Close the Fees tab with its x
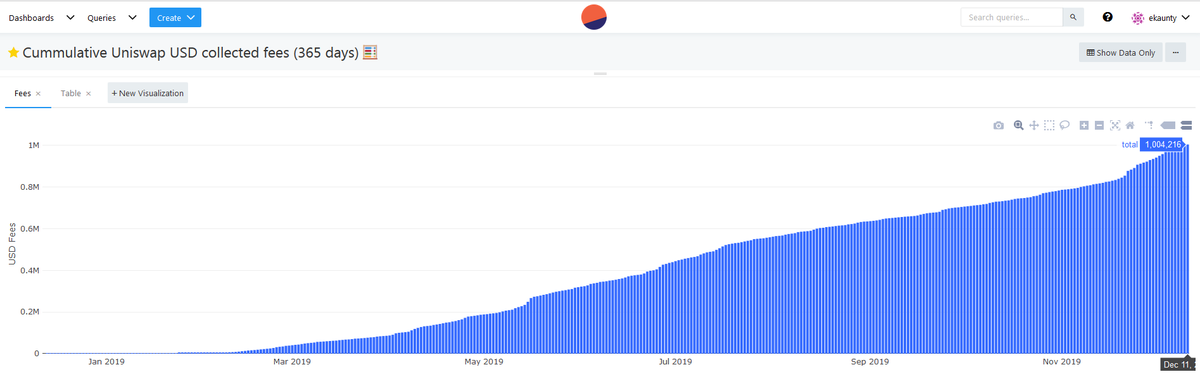The width and height of the screenshot is (1200, 391). [38, 93]
